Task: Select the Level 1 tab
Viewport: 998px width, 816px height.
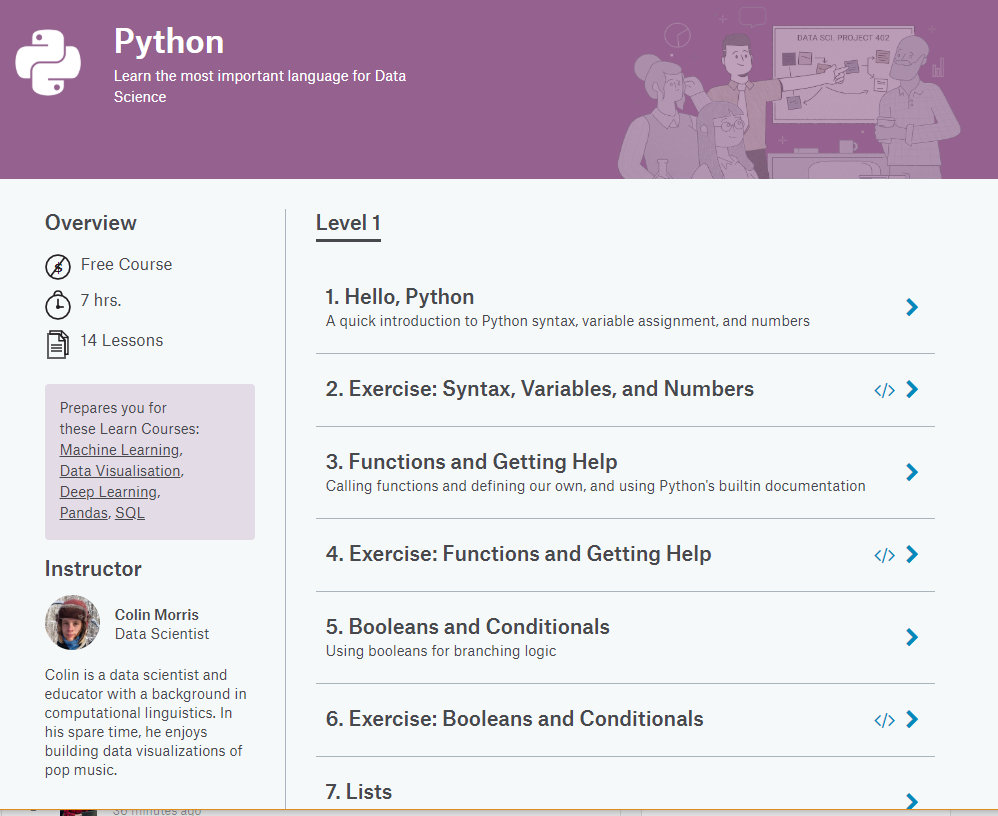Action: click(348, 223)
